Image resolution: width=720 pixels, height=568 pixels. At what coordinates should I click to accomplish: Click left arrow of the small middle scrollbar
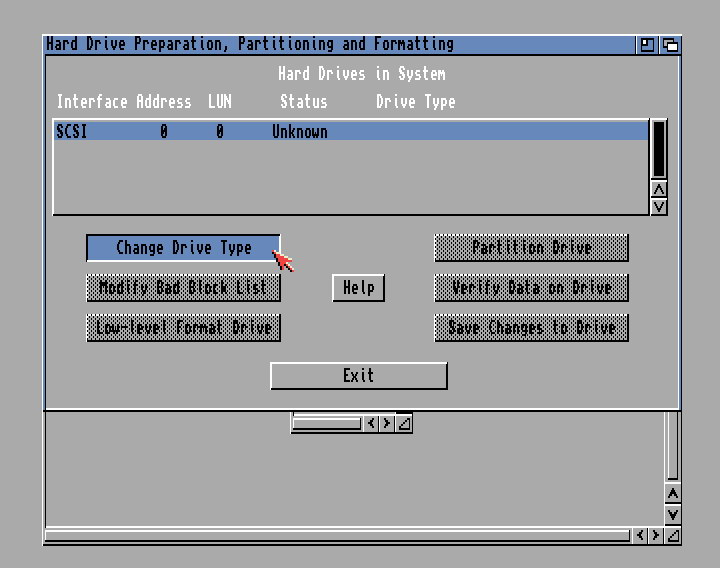point(371,424)
